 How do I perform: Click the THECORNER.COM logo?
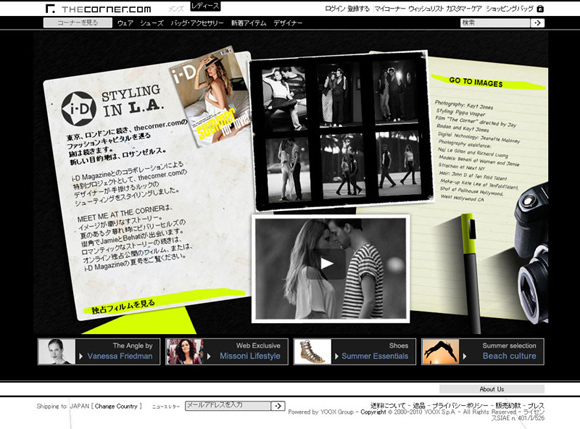click(x=98, y=9)
